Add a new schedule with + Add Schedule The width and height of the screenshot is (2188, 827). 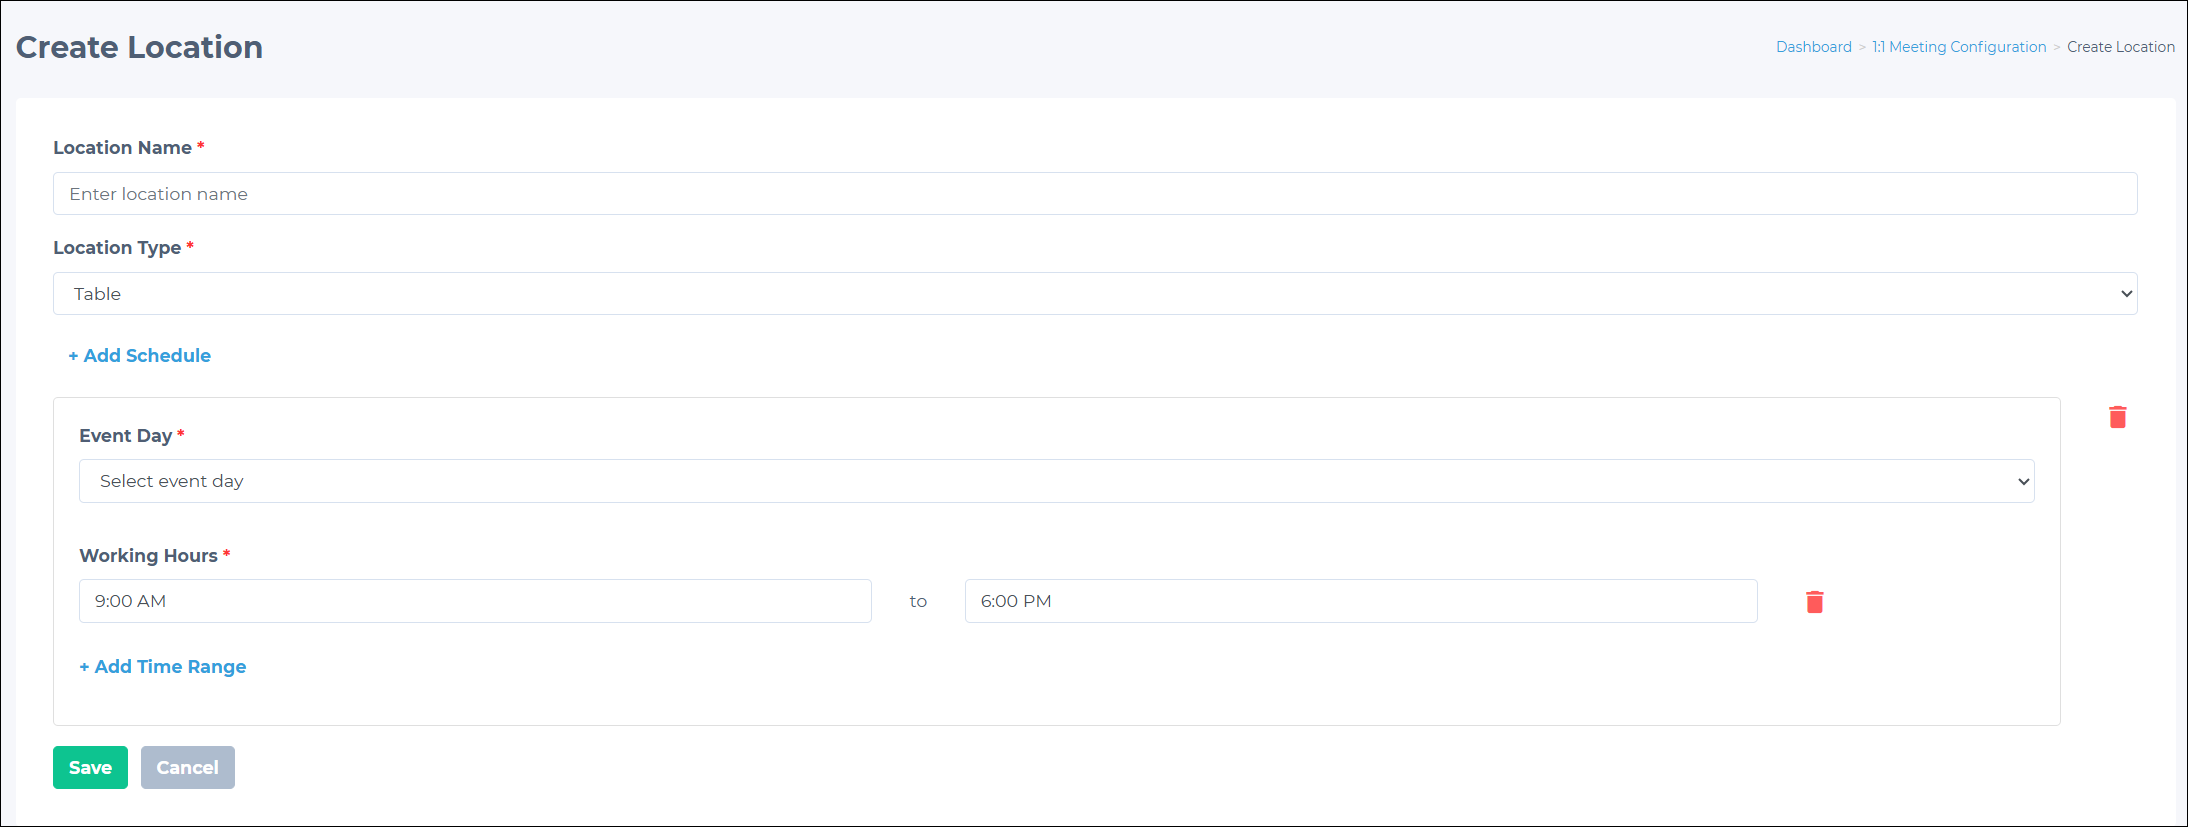point(140,356)
